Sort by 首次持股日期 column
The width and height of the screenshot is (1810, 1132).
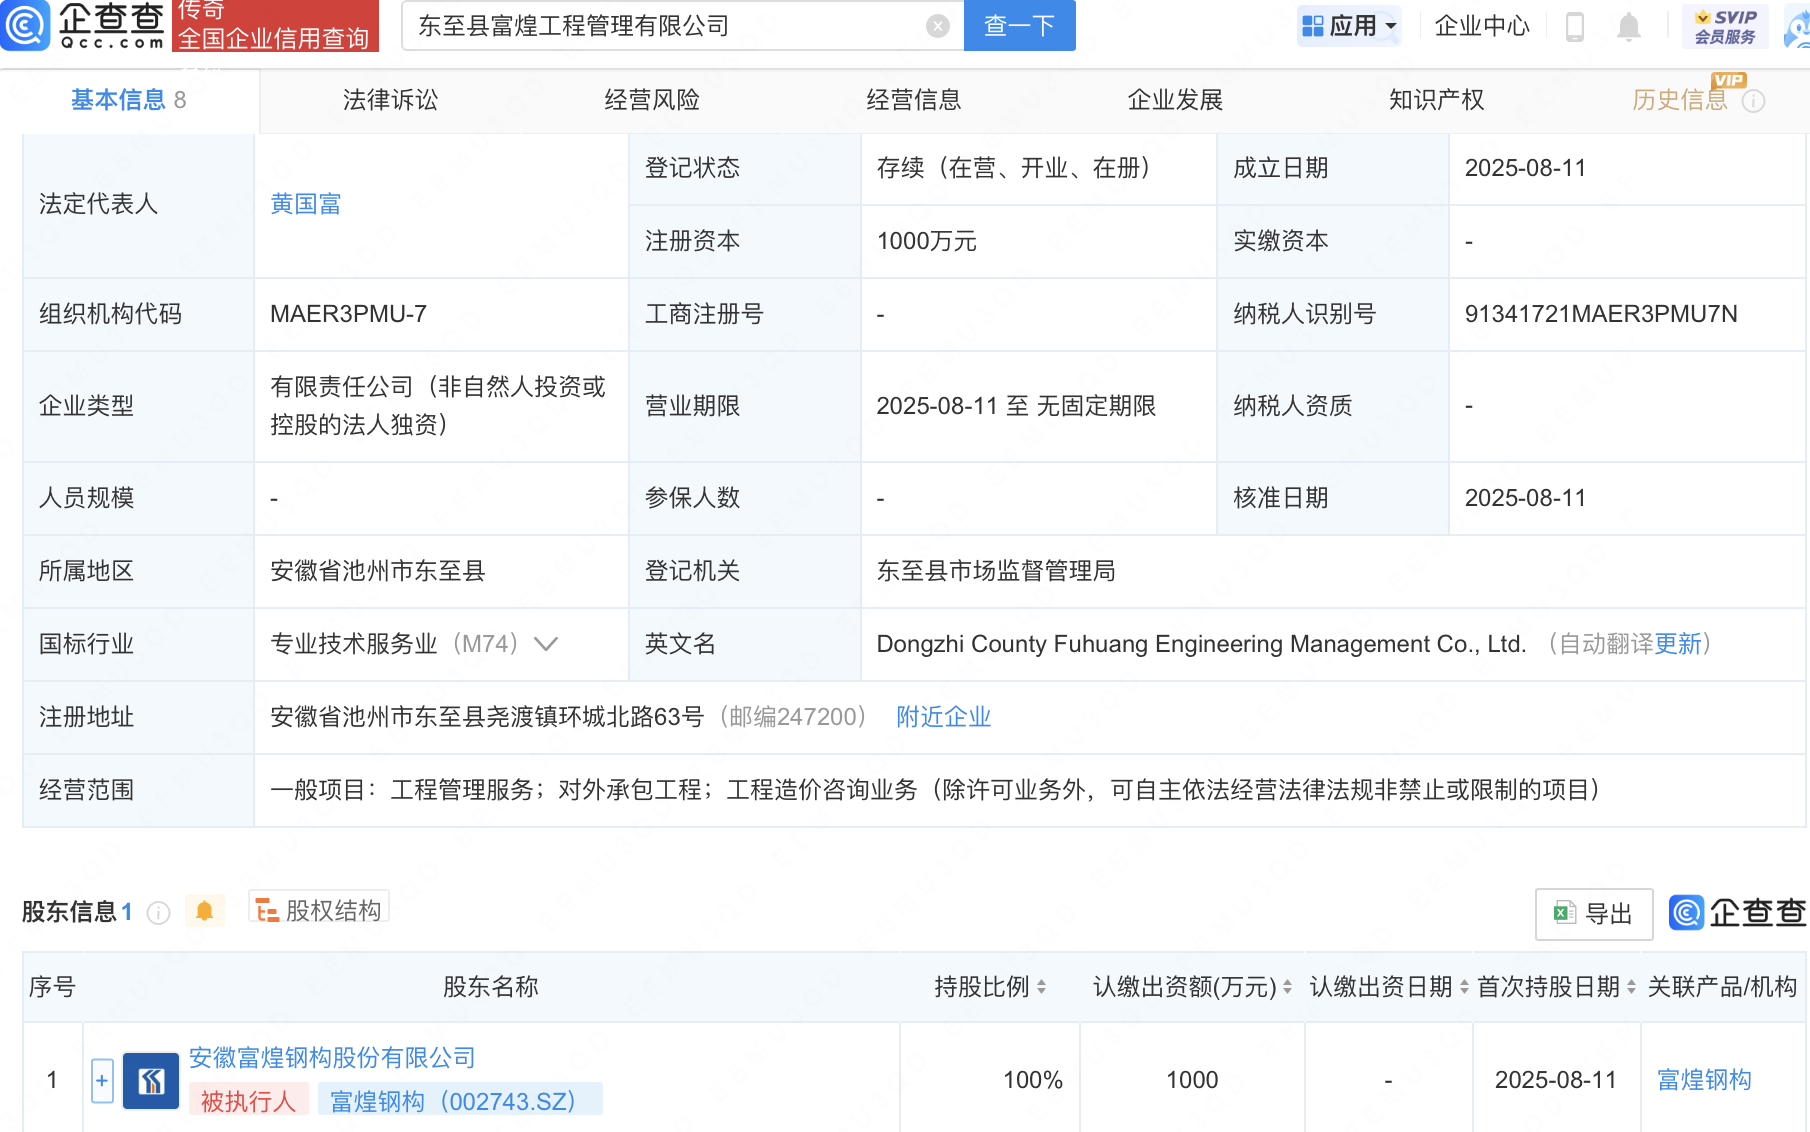(x=1631, y=987)
